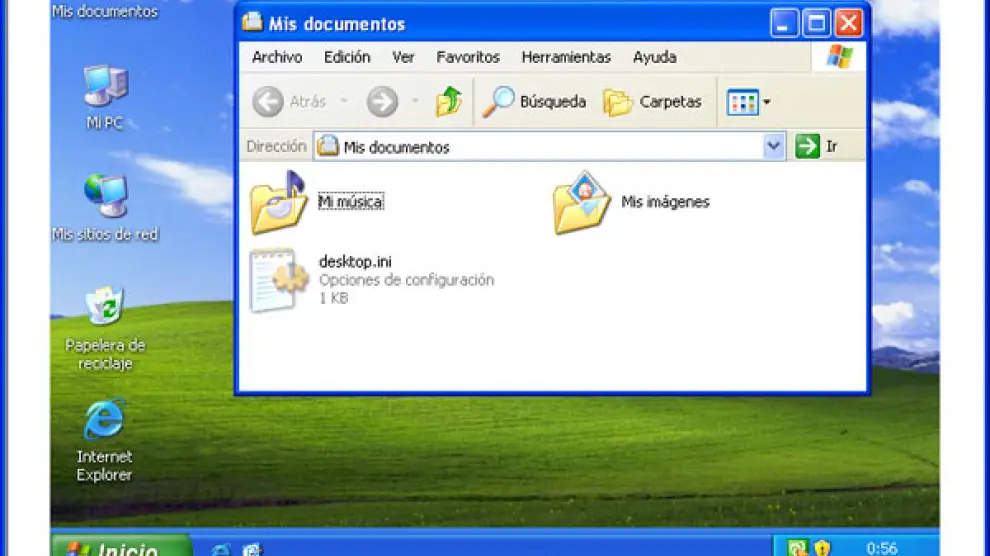Open the Atrás history dropdown arrow
Image resolution: width=990 pixels, height=556 pixels.
click(x=344, y=102)
